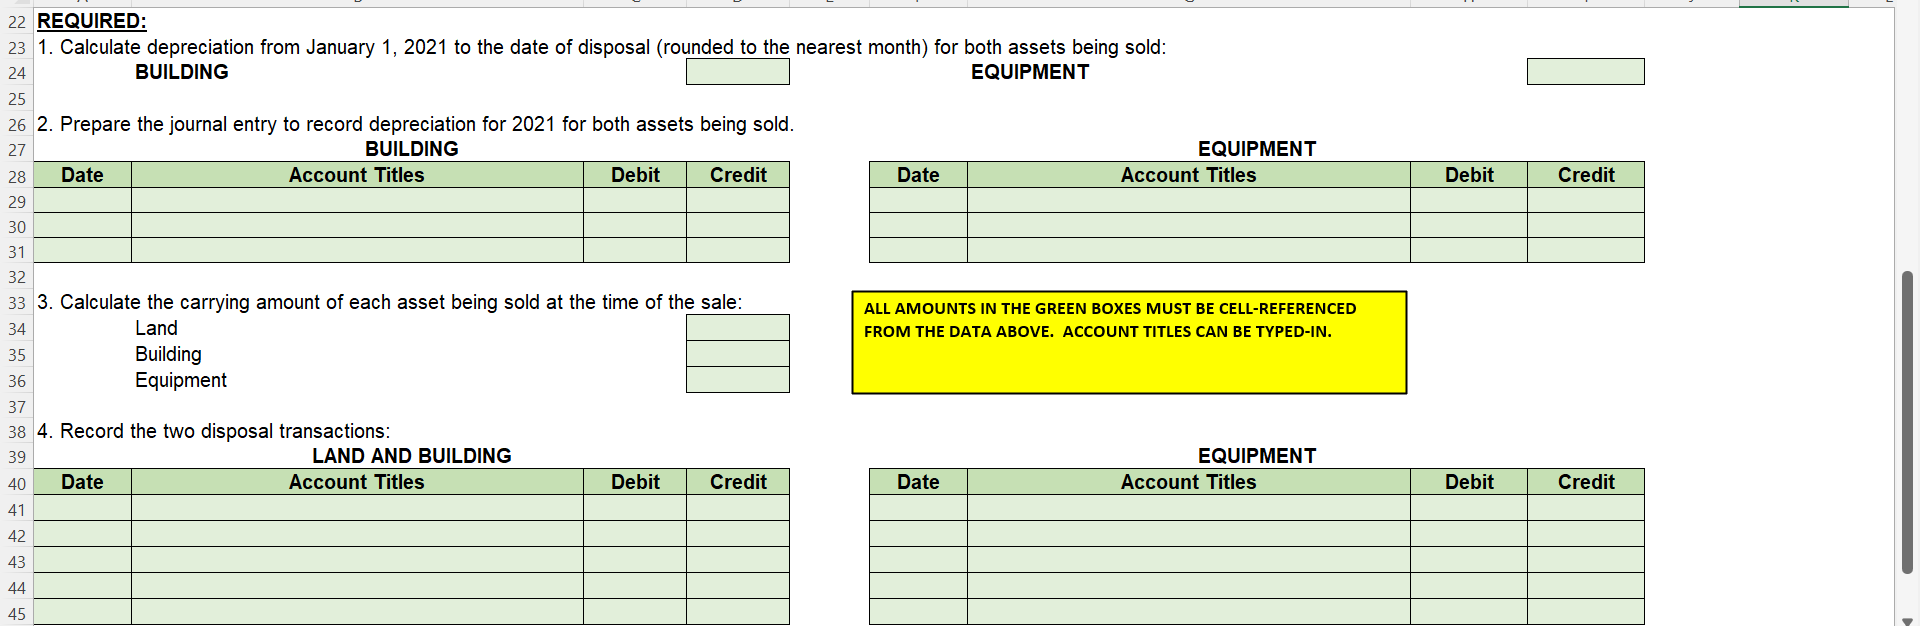Click Credit header in EQUIPMENT disposal table row 40

pos(1586,482)
